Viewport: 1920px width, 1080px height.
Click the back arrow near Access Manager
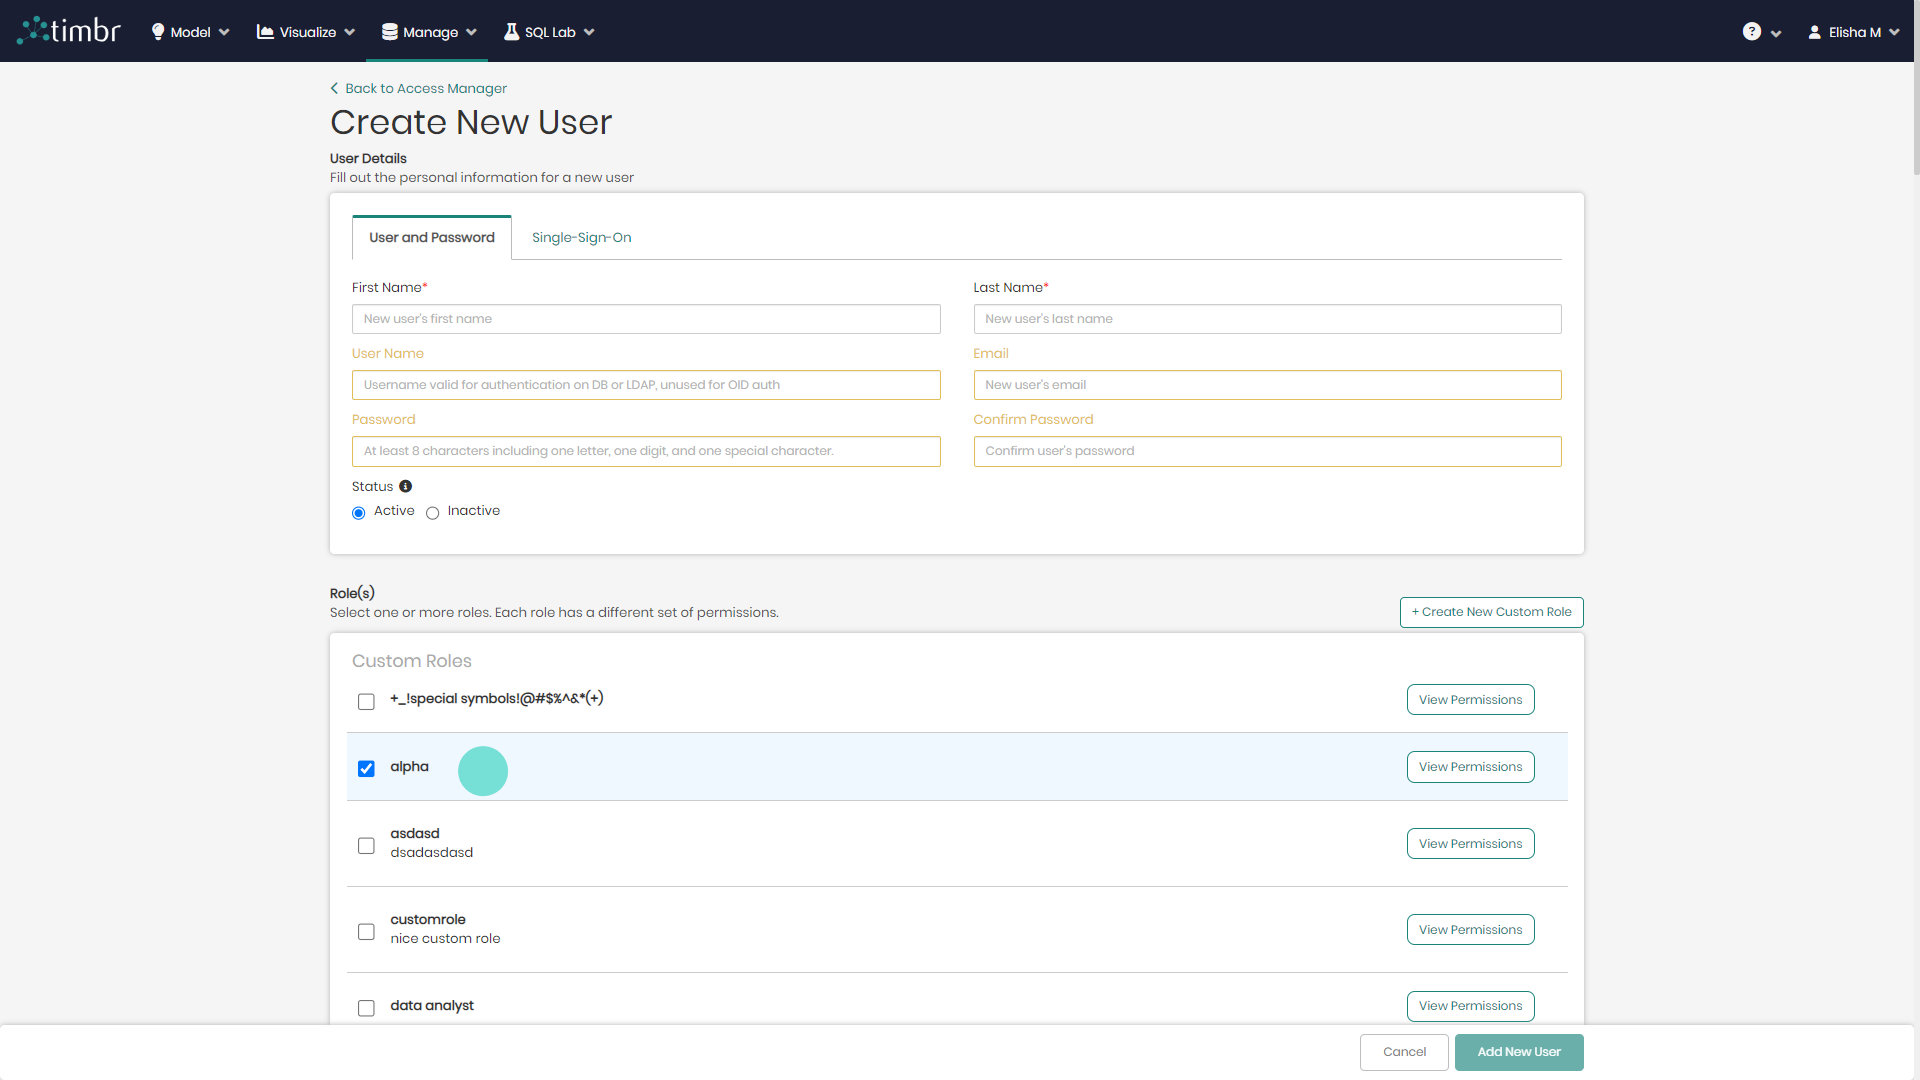(335, 88)
